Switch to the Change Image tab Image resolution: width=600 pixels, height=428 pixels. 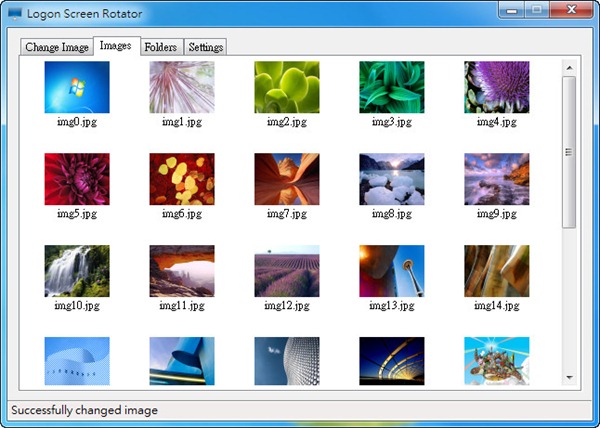tap(57, 47)
